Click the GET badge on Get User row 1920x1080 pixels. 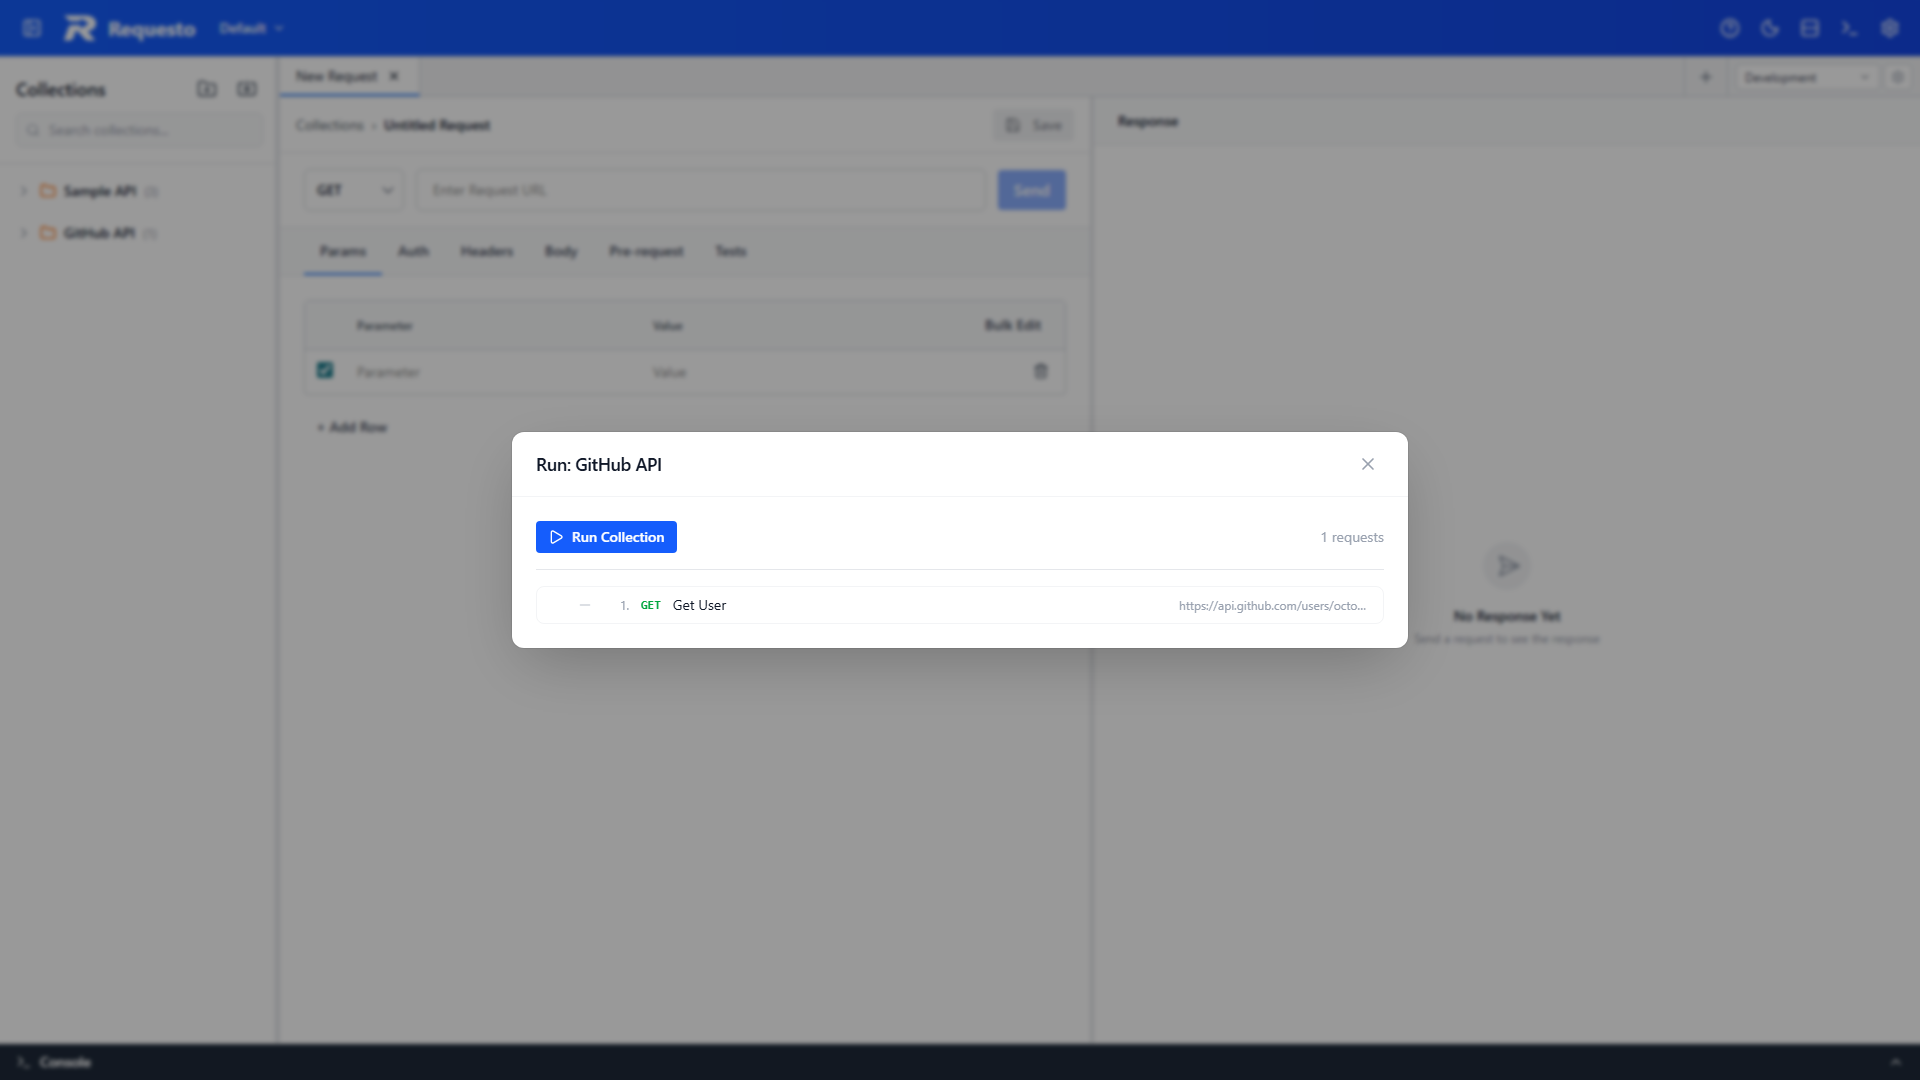650,605
